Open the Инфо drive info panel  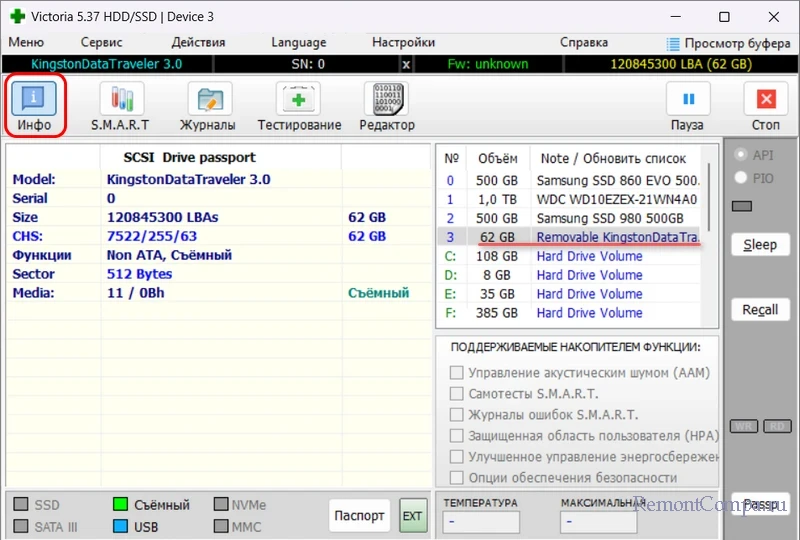(x=34, y=105)
